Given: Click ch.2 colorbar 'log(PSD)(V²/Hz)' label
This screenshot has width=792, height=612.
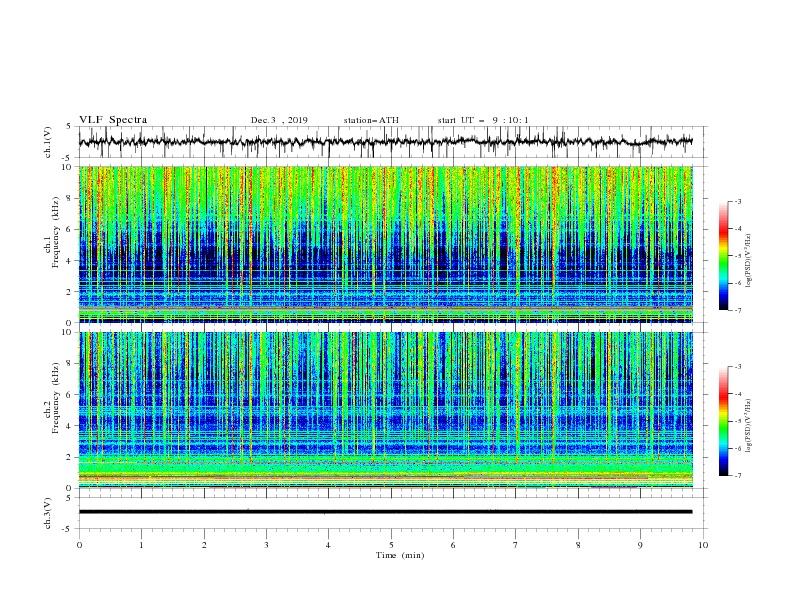Looking at the screenshot, I should (748, 426).
